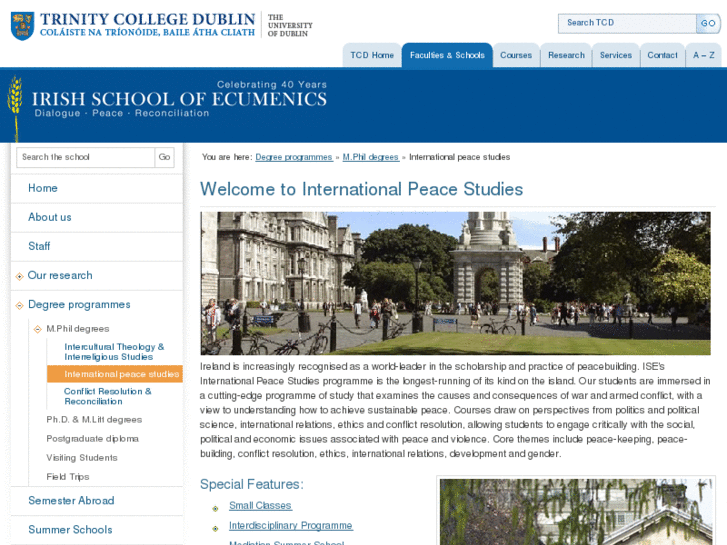
Task: Open the Our research sidebar link
Action: [x=60, y=276]
